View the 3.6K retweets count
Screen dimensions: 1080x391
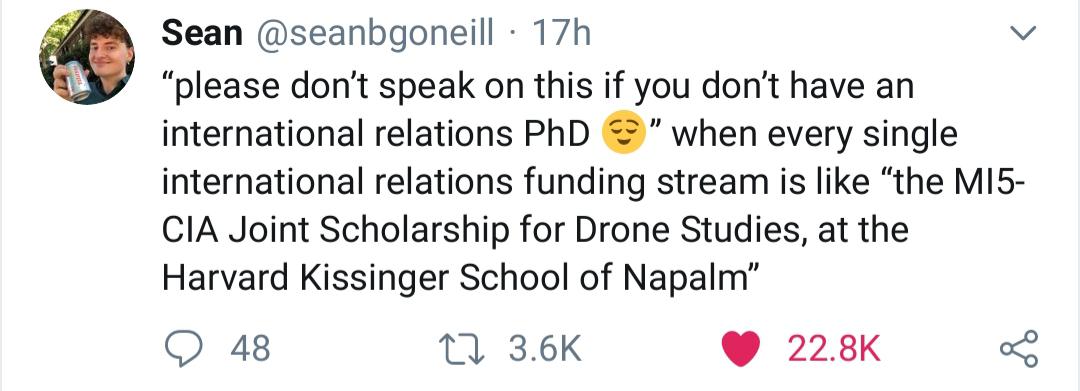[x=546, y=348]
